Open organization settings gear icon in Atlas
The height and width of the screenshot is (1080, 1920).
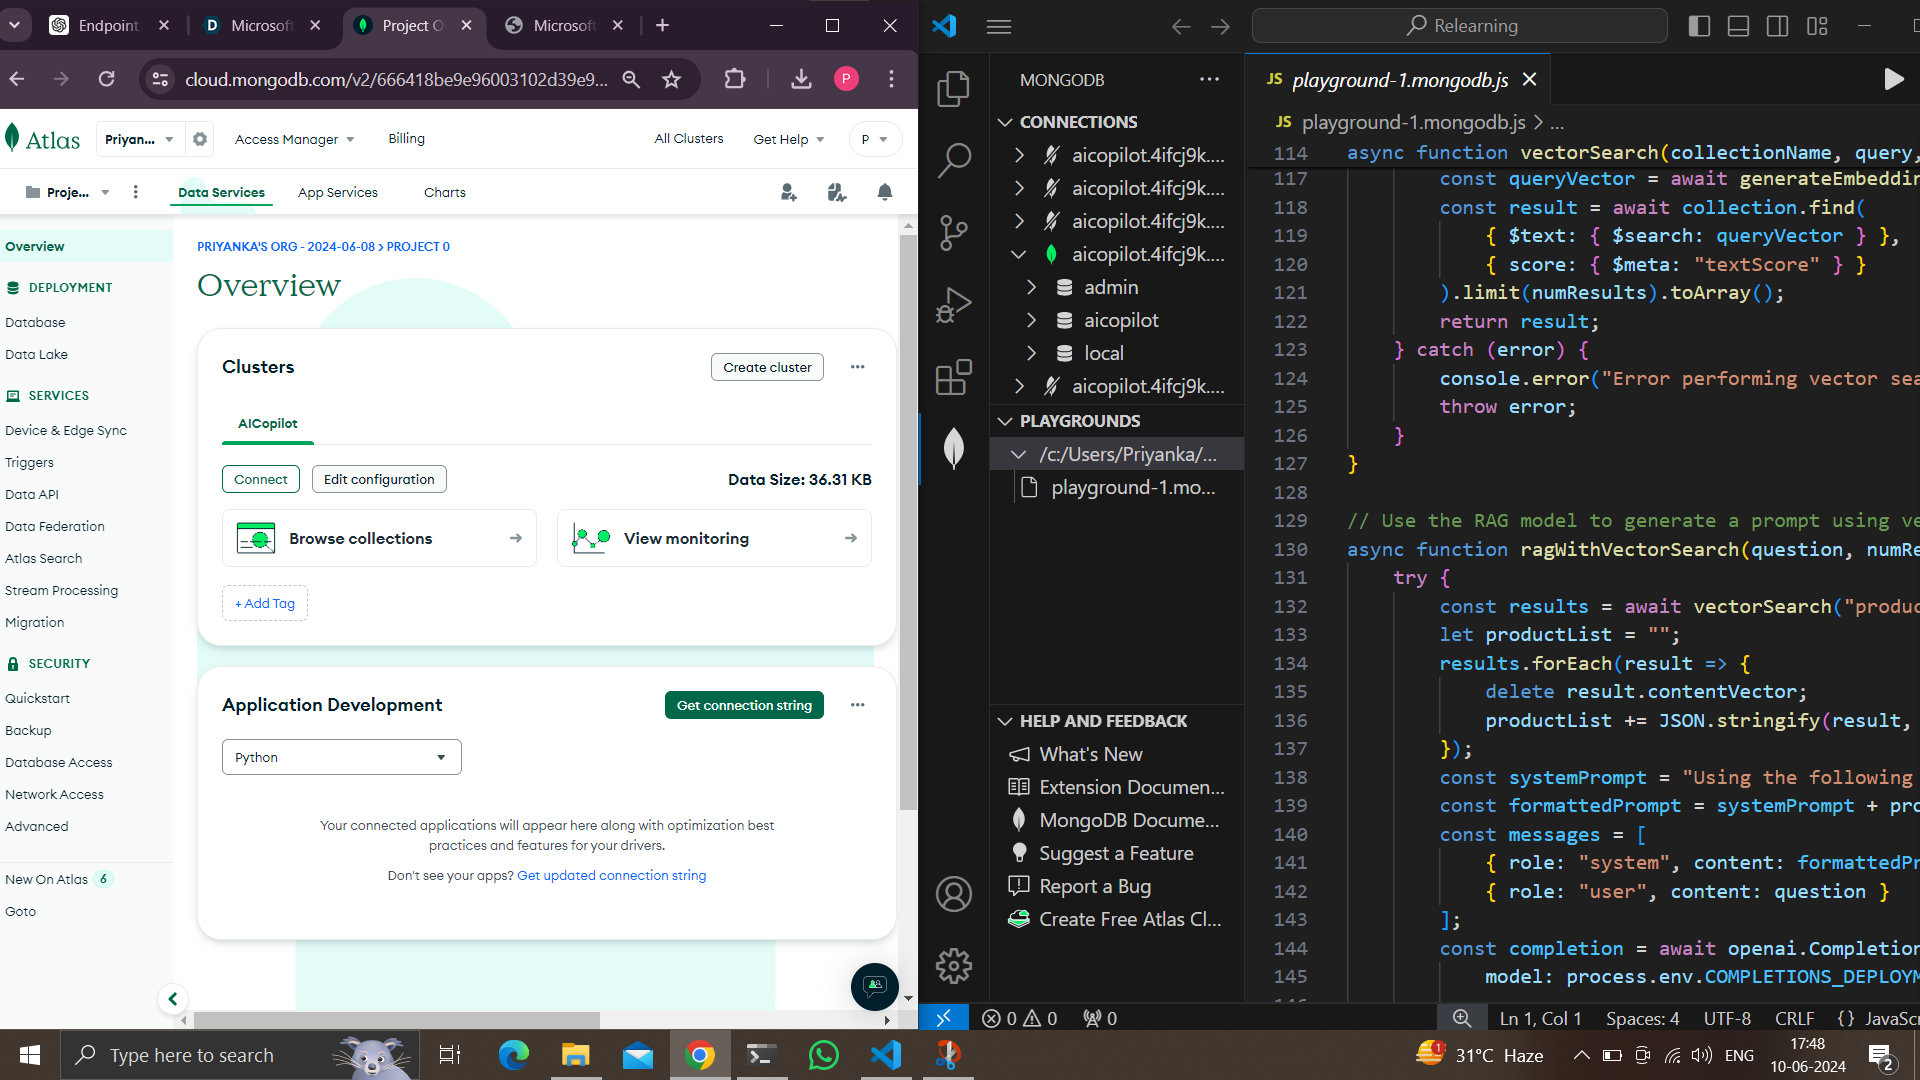(200, 139)
